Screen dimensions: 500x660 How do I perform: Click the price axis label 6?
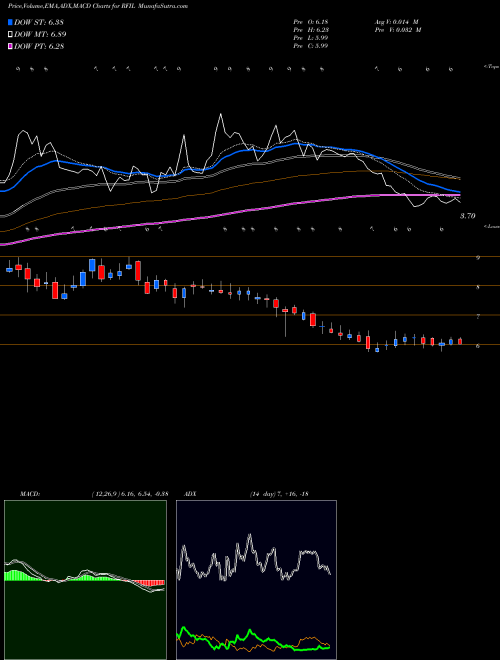(x=478, y=346)
